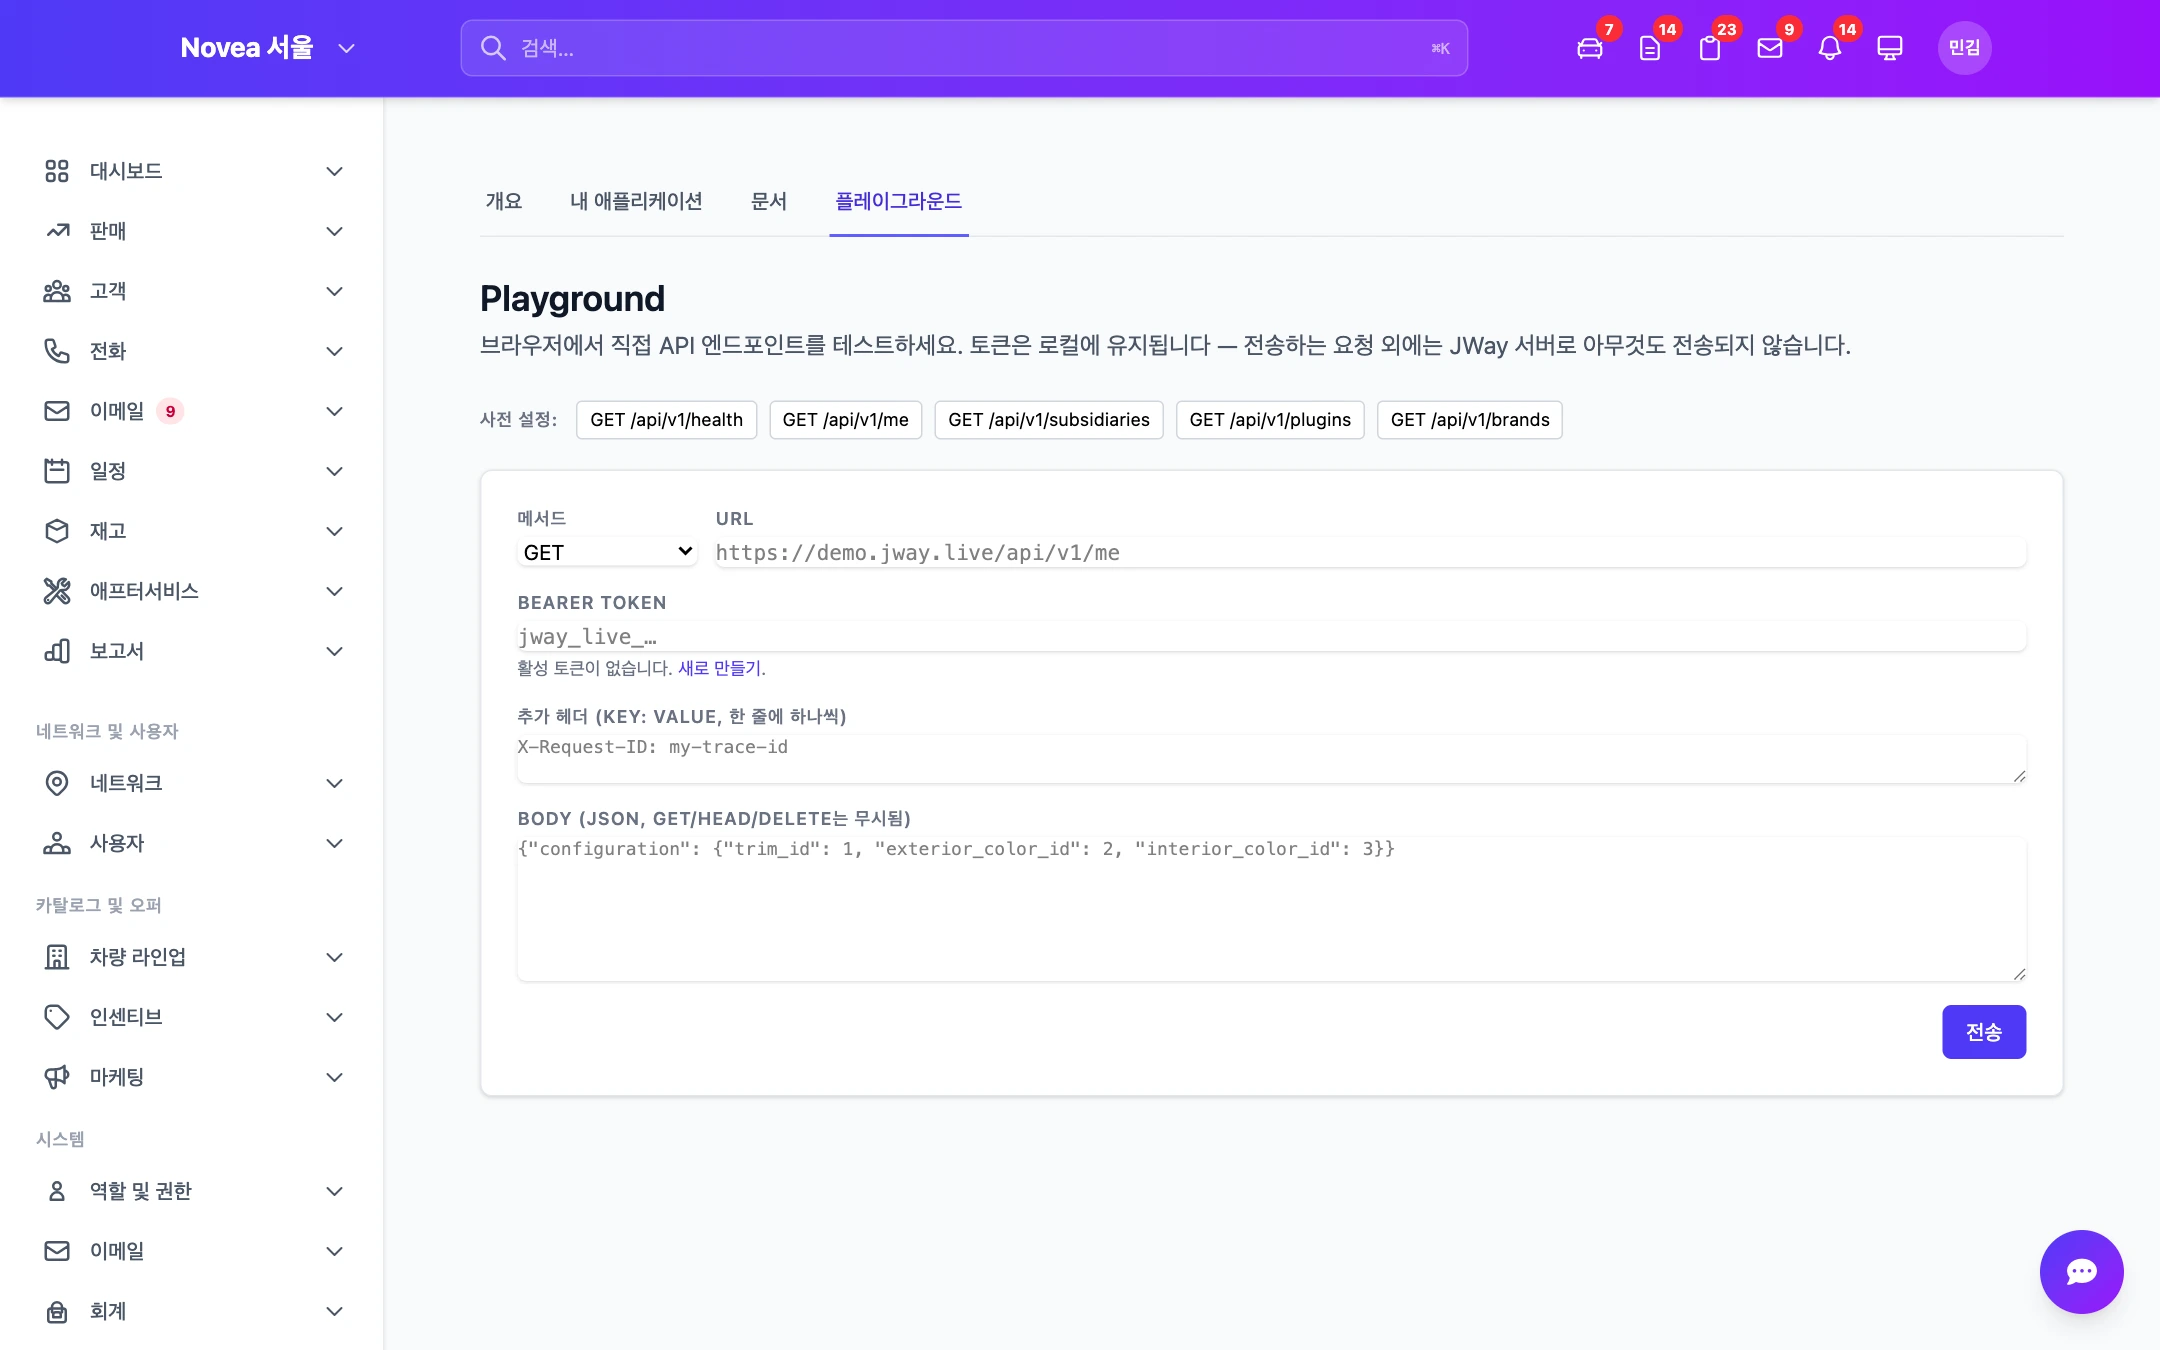Click the 회계 accounting icon
This screenshot has height=1350, width=2160.
[57, 1311]
